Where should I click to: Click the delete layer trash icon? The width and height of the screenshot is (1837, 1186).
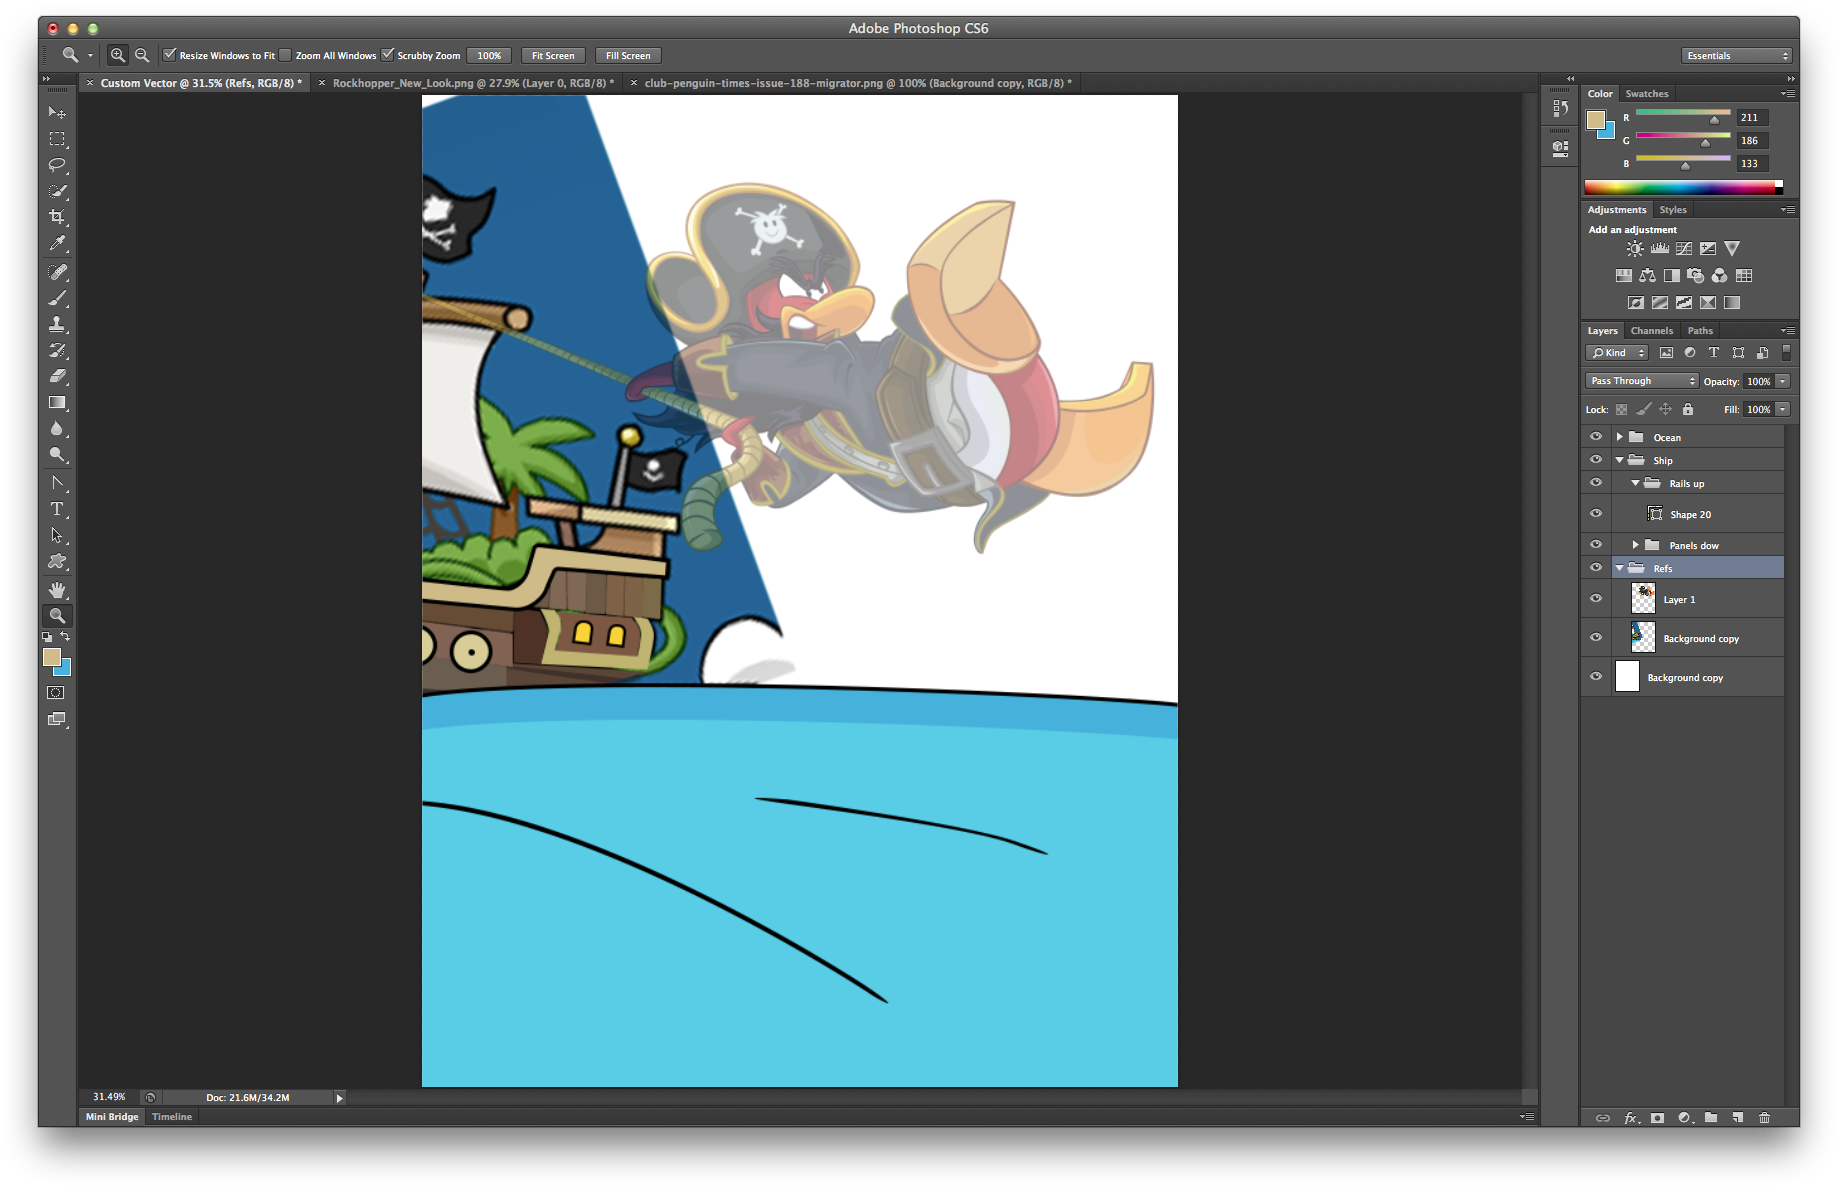(1765, 1118)
